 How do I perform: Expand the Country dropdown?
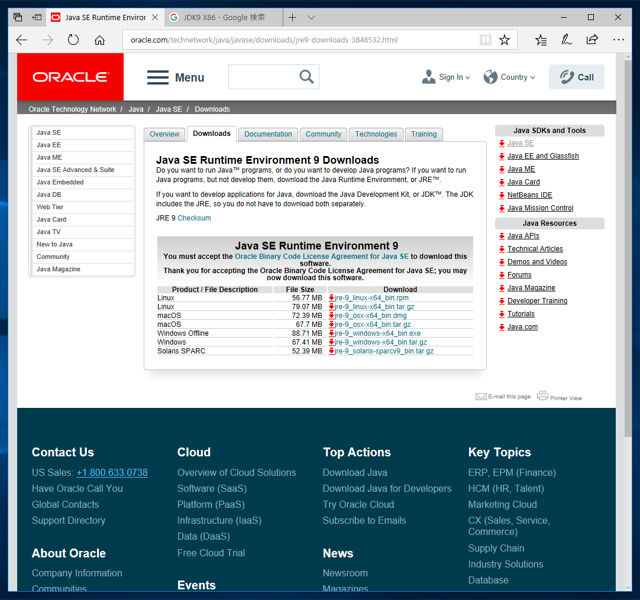click(x=509, y=77)
